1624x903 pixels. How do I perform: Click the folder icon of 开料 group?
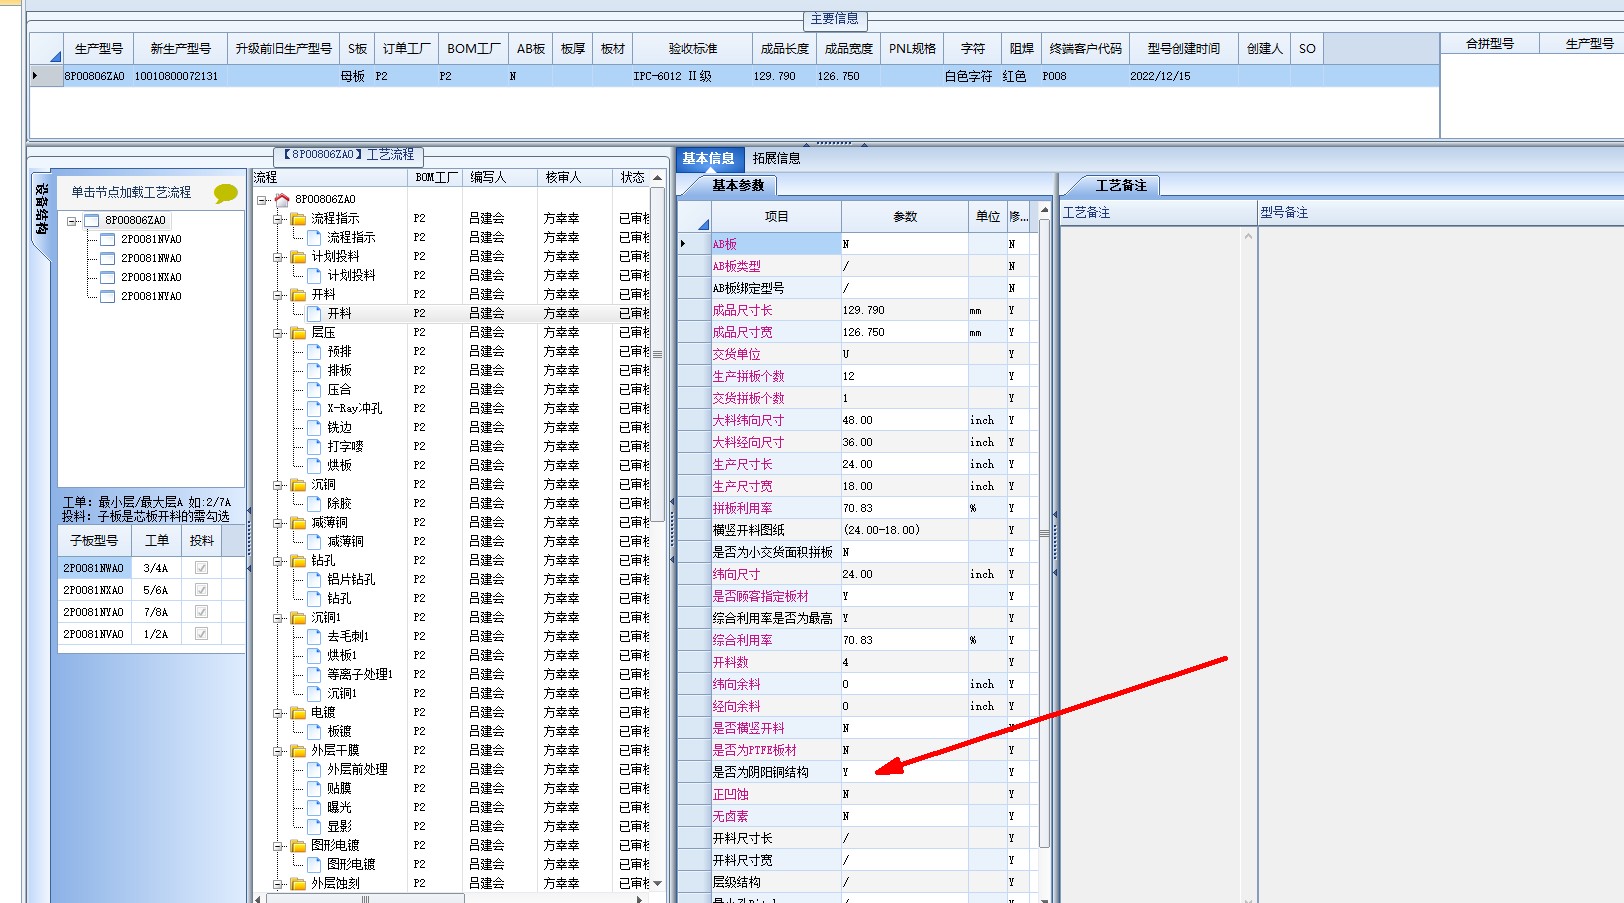click(x=298, y=294)
